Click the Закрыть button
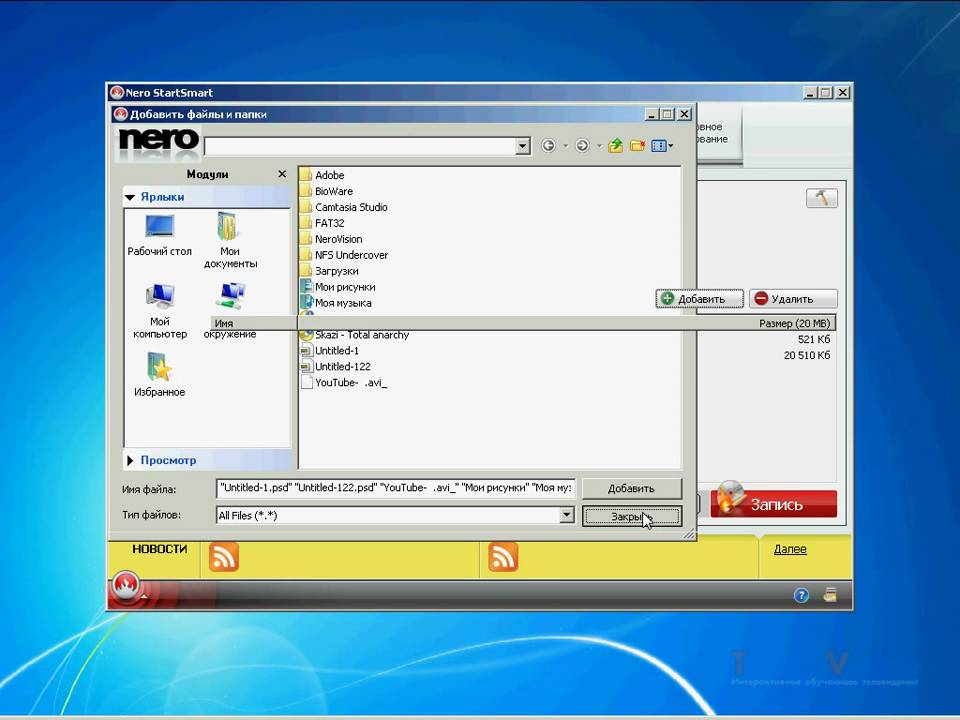Screen dimensions: 960x720 click(x=632, y=517)
